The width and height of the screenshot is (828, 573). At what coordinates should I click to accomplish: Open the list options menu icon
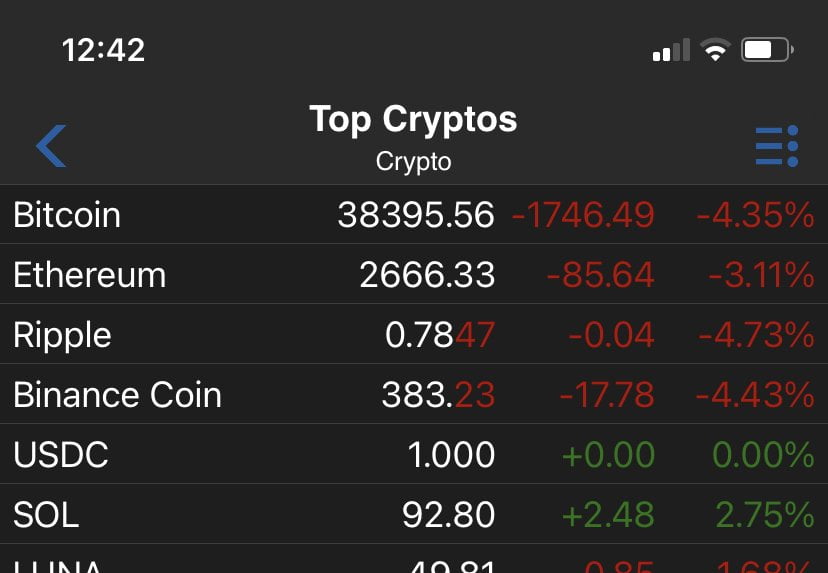coord(776,146)
